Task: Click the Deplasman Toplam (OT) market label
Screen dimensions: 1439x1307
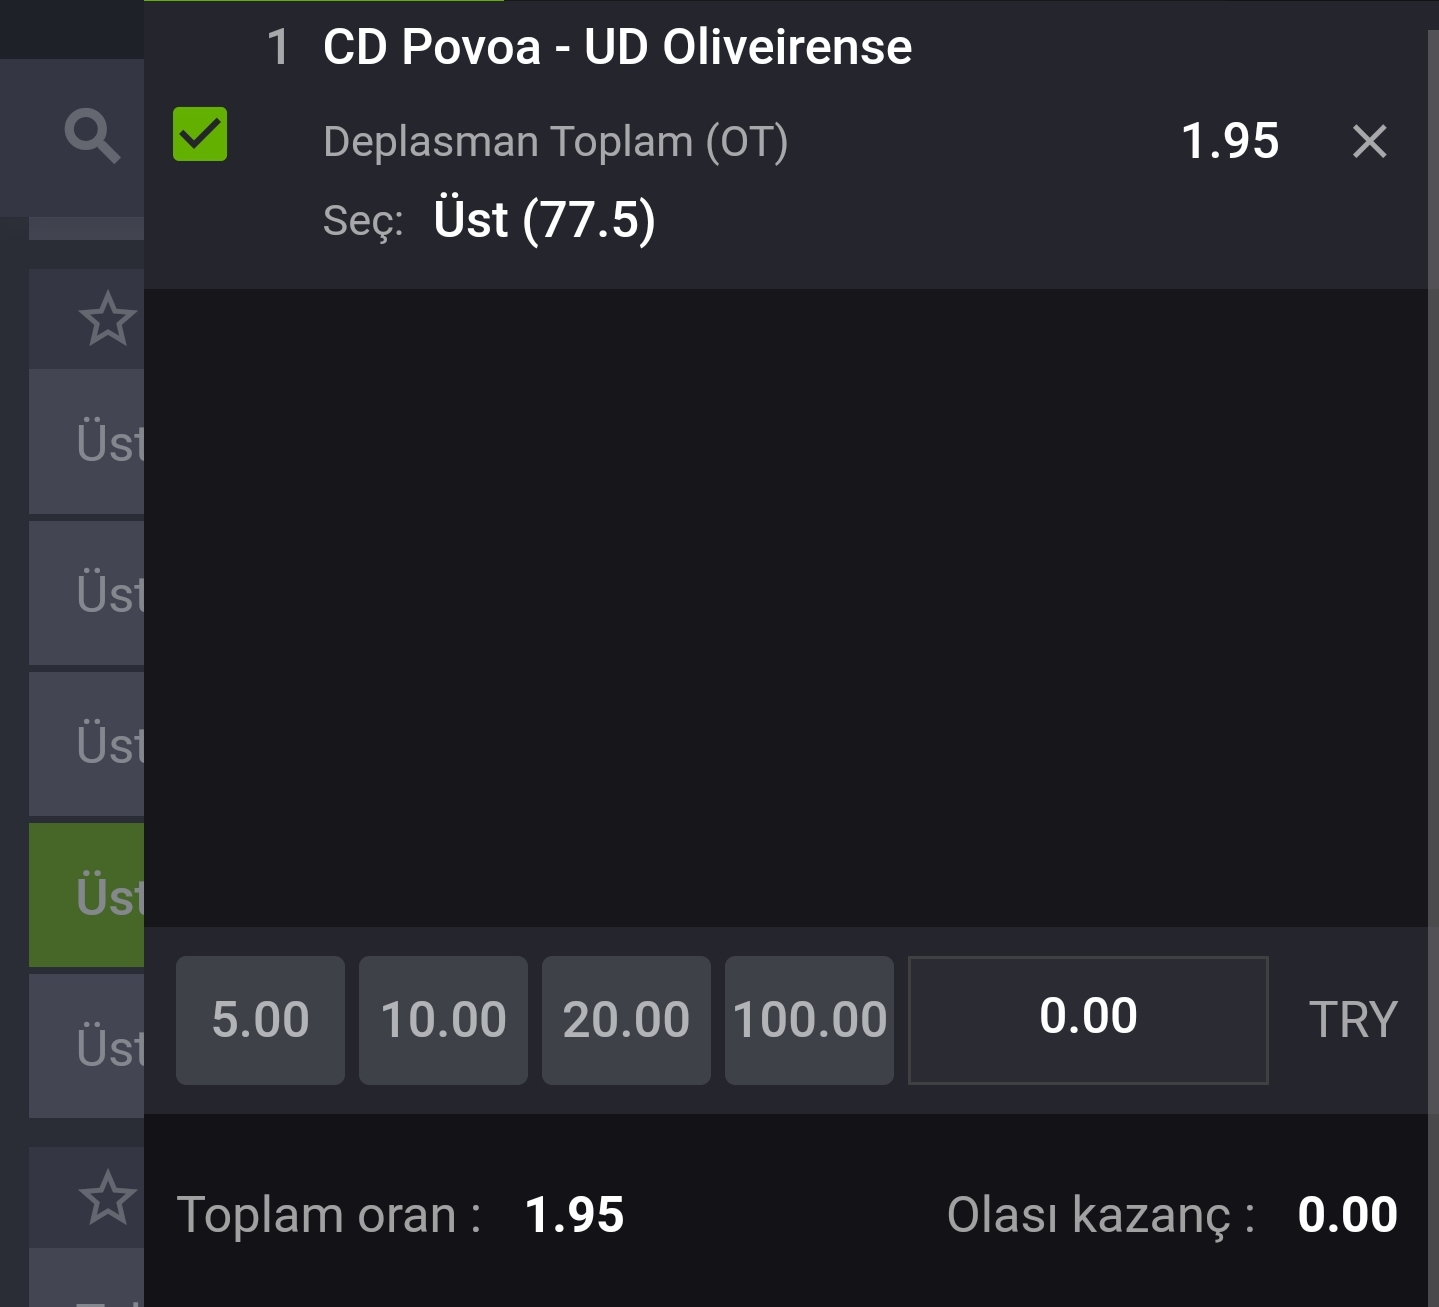Action: pos(556,142)
